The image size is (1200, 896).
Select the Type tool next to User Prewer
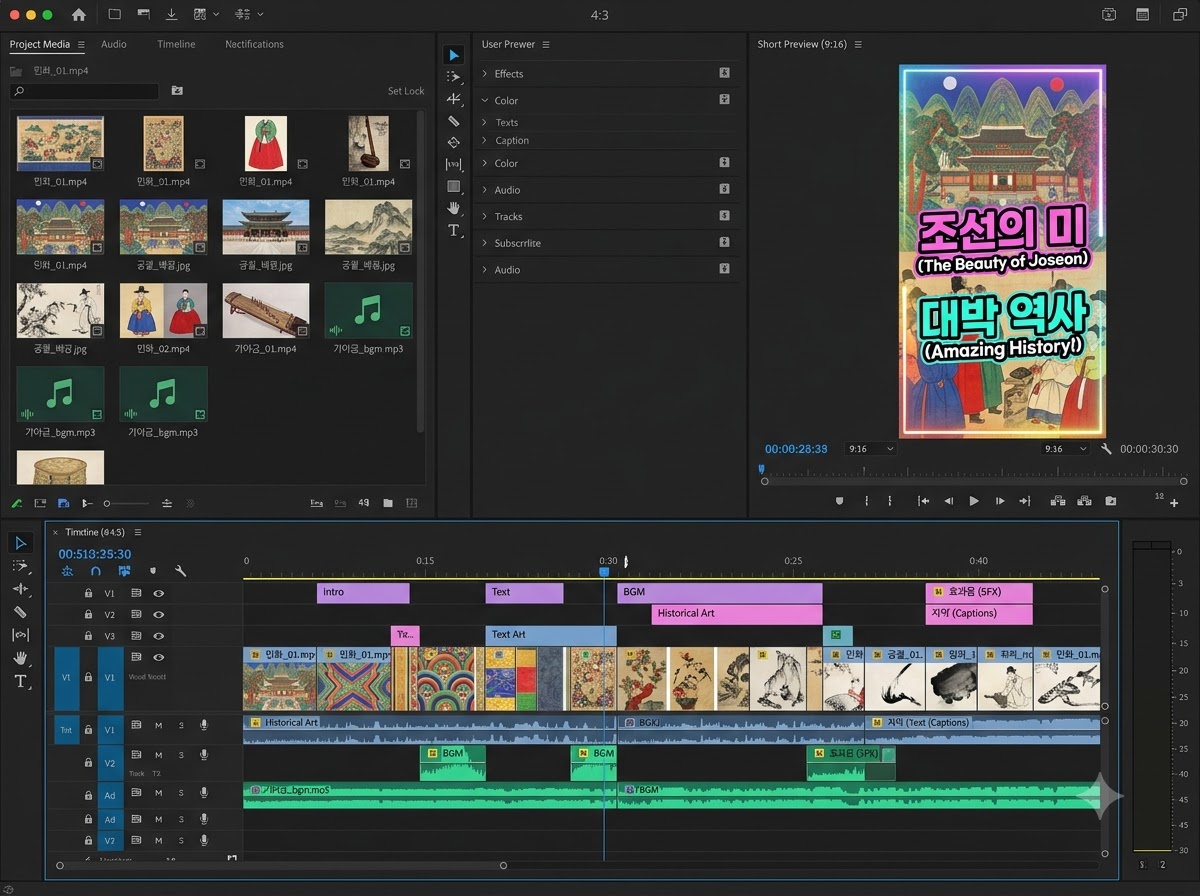coord(454,230)
